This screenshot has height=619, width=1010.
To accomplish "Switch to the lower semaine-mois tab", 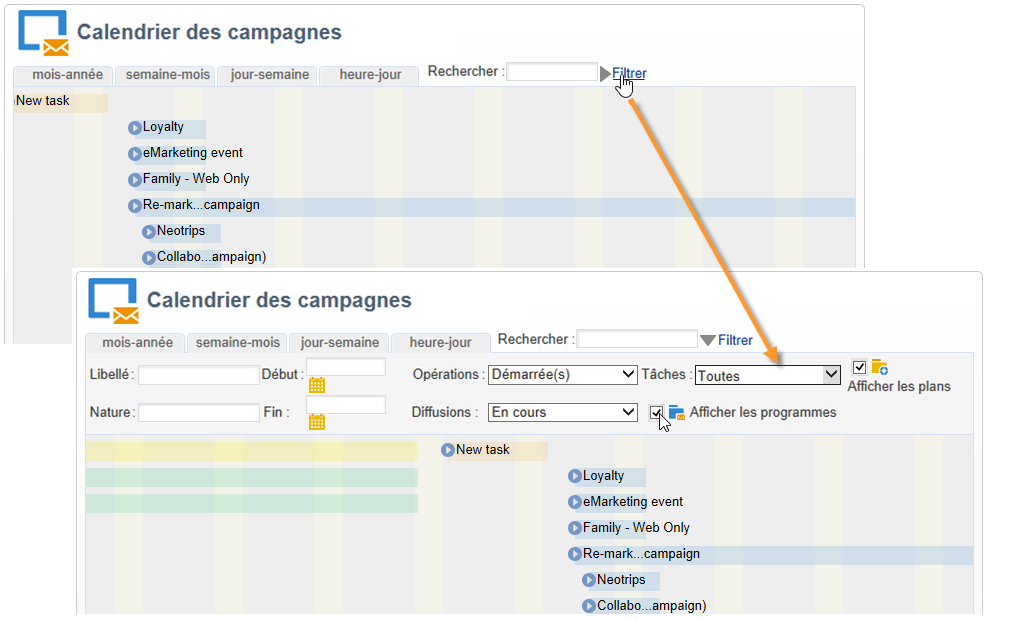I will click(x=237, y=342).
